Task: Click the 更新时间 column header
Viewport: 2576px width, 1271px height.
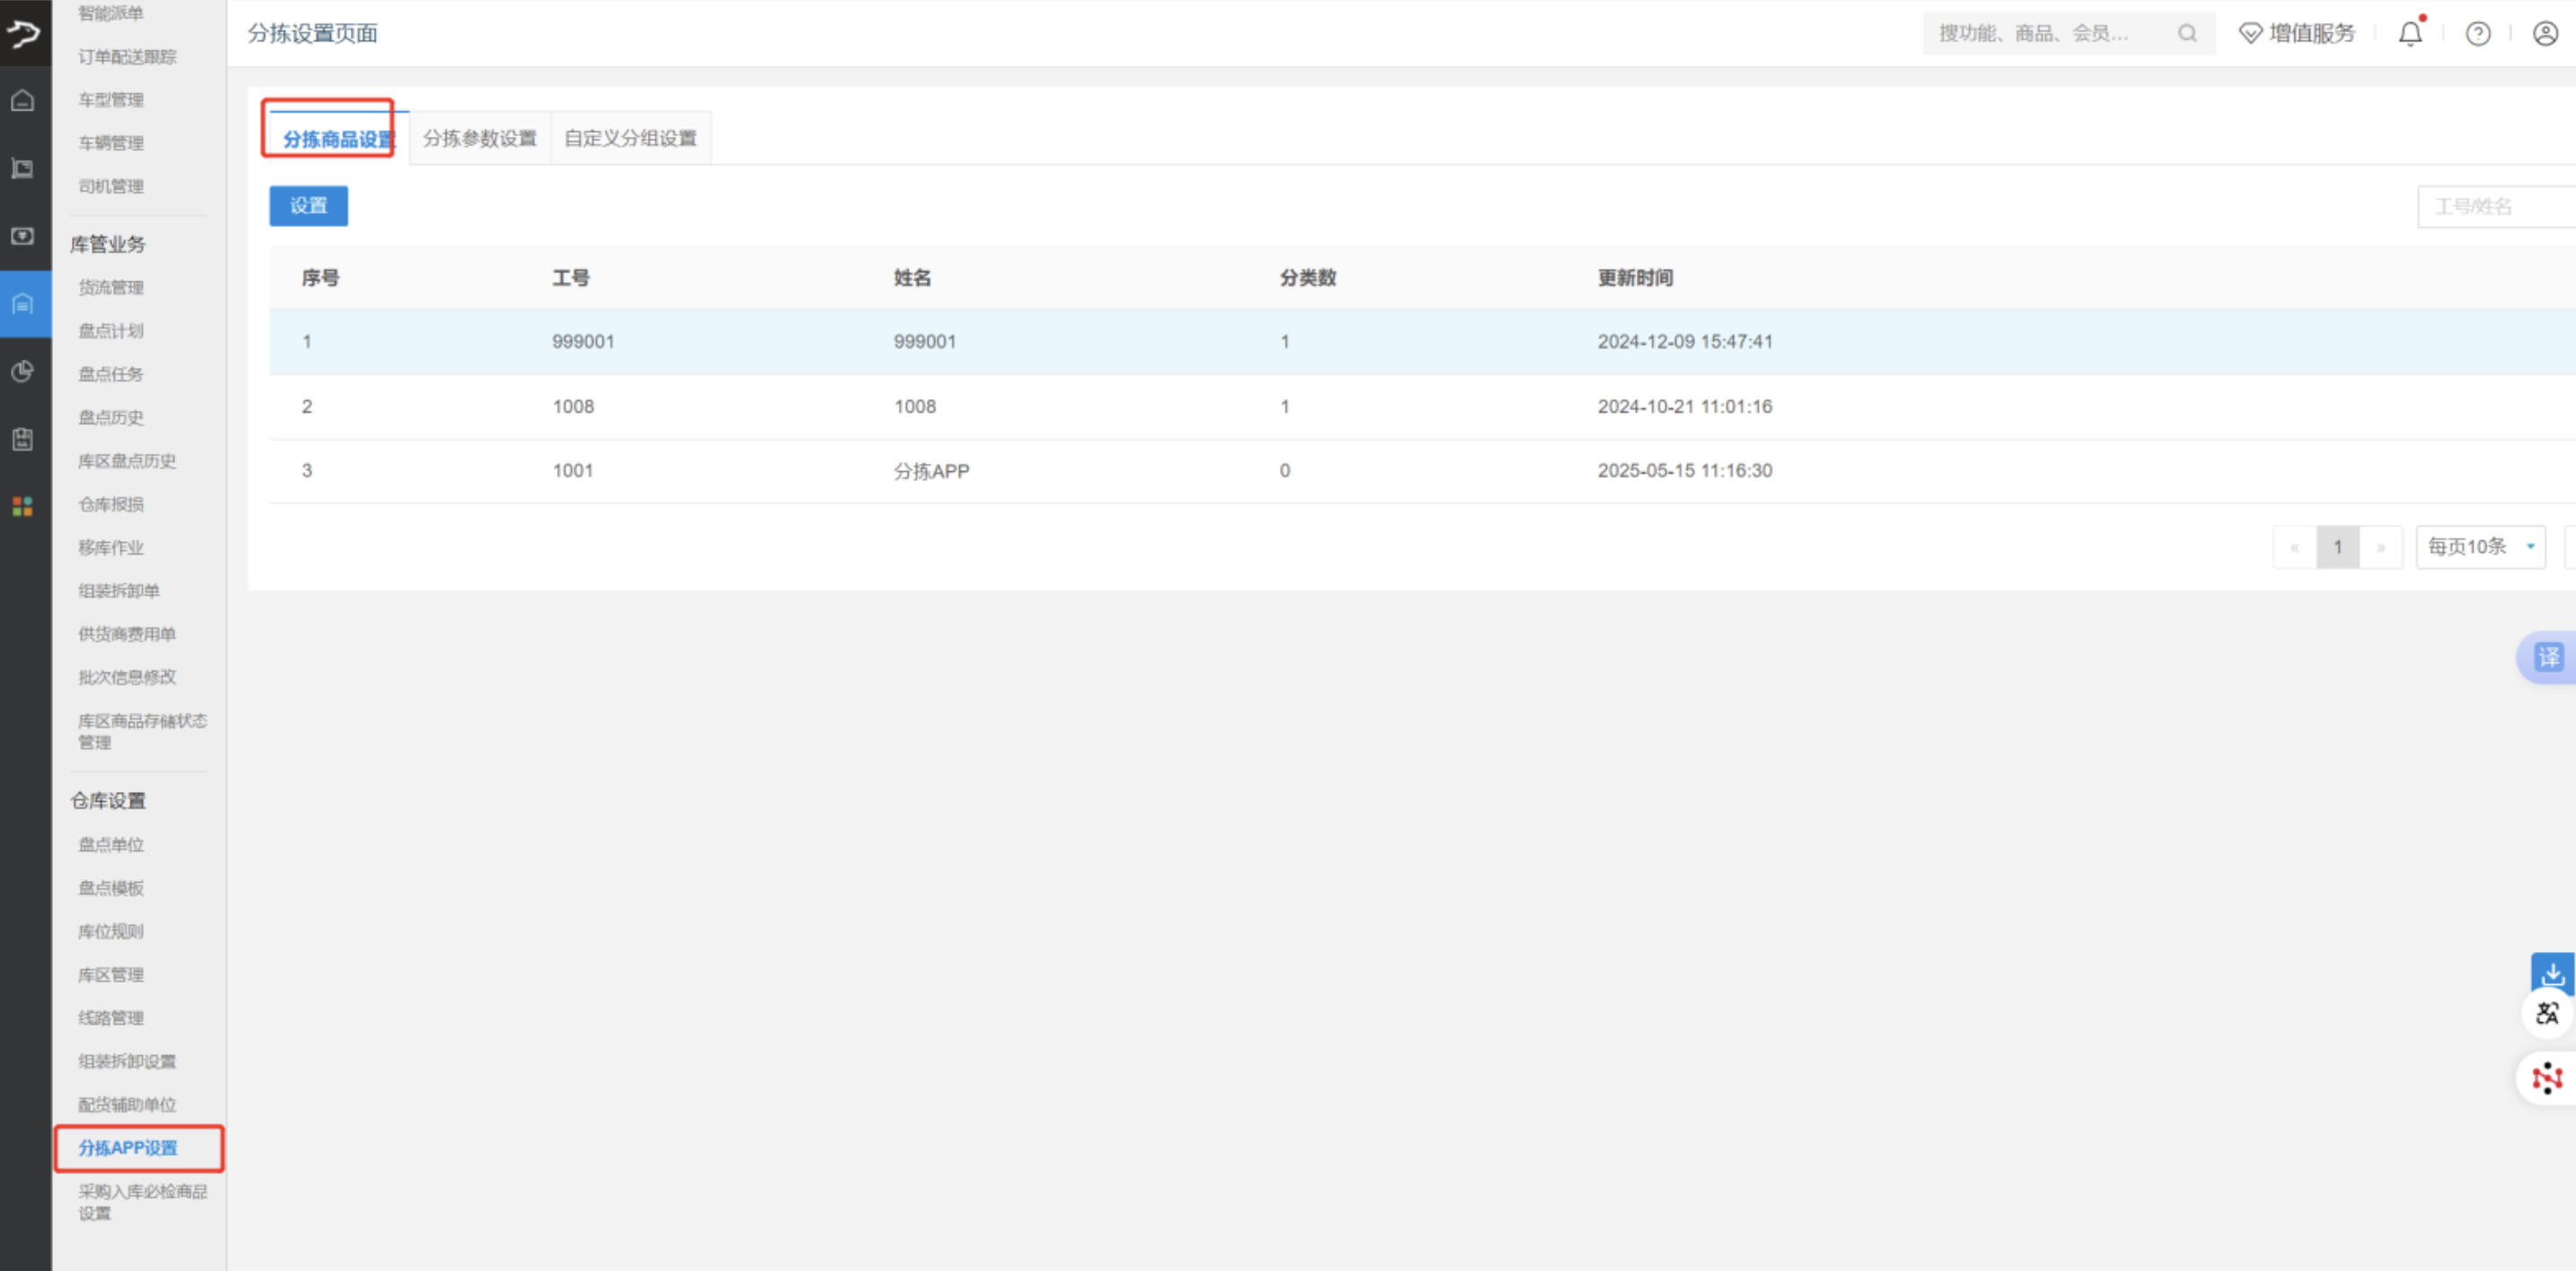Action: pyautogui.click(x=1635, y=278)
